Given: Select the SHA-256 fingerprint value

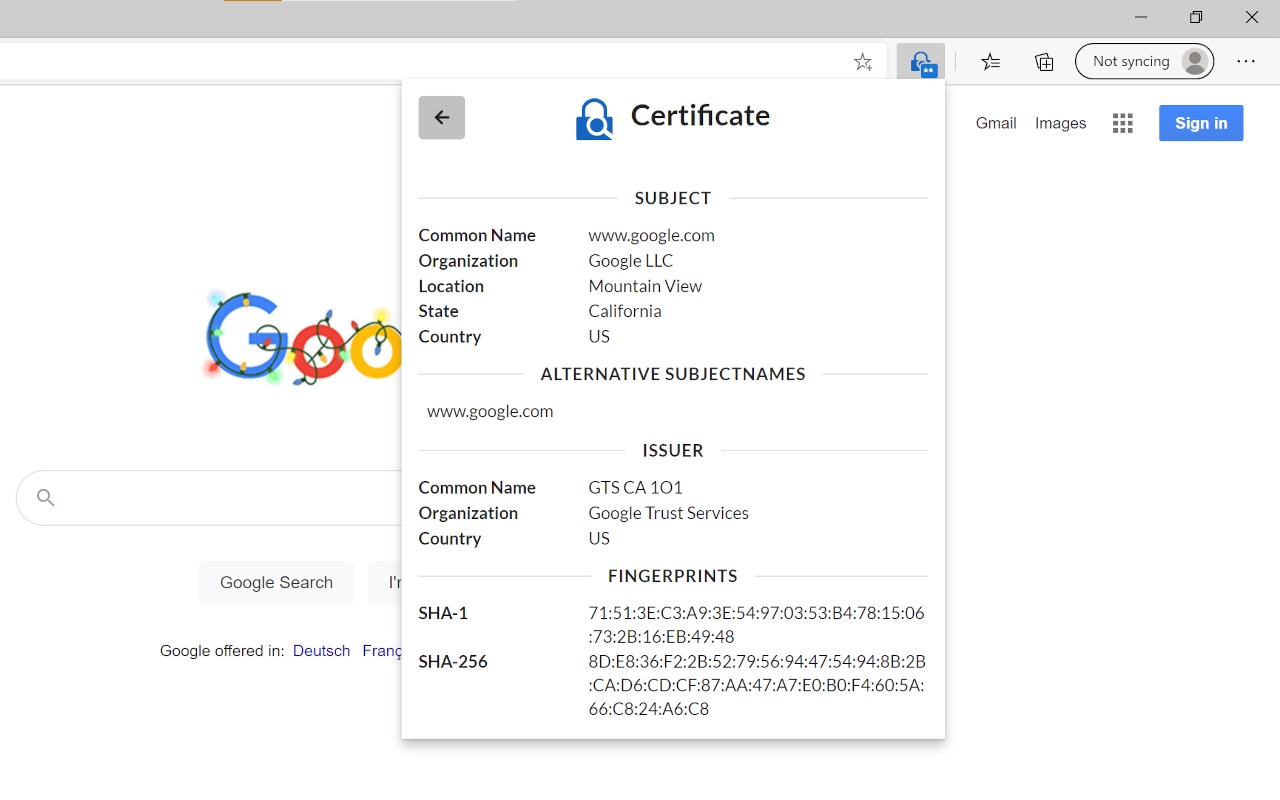Looking at the screenshot, I should [x=757, y=685].
